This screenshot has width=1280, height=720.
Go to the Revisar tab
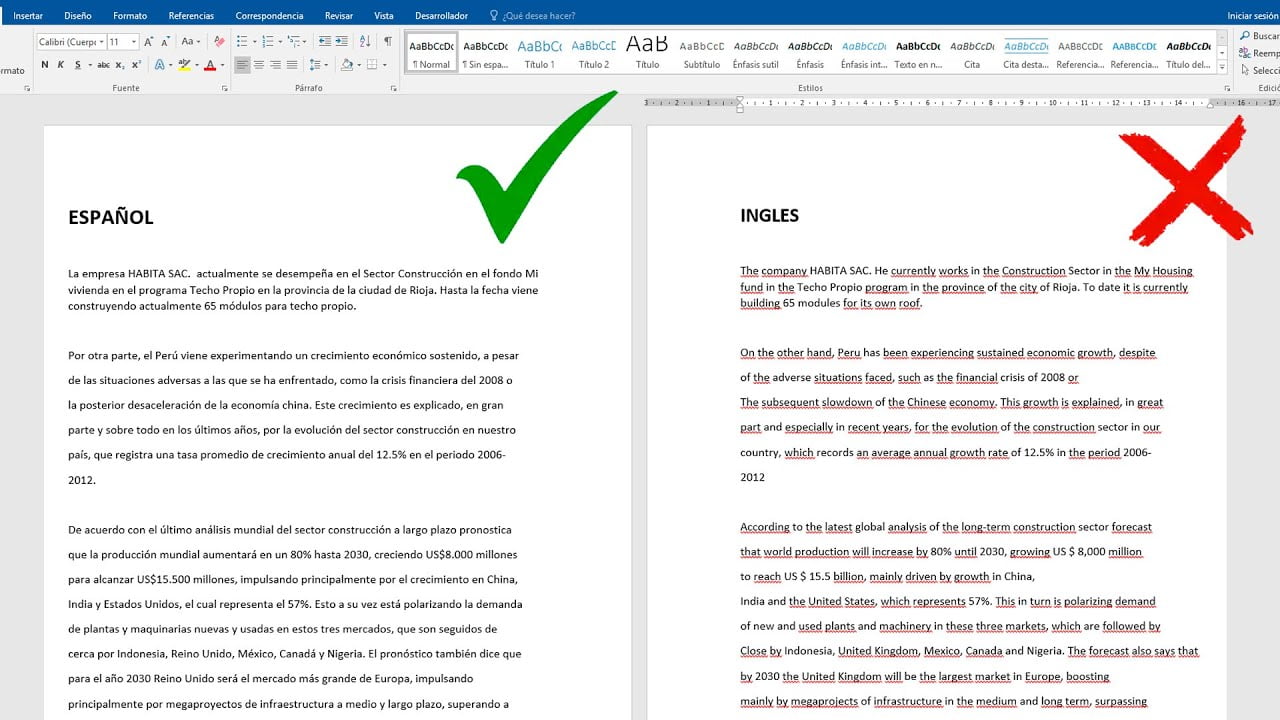pos(339,16)
